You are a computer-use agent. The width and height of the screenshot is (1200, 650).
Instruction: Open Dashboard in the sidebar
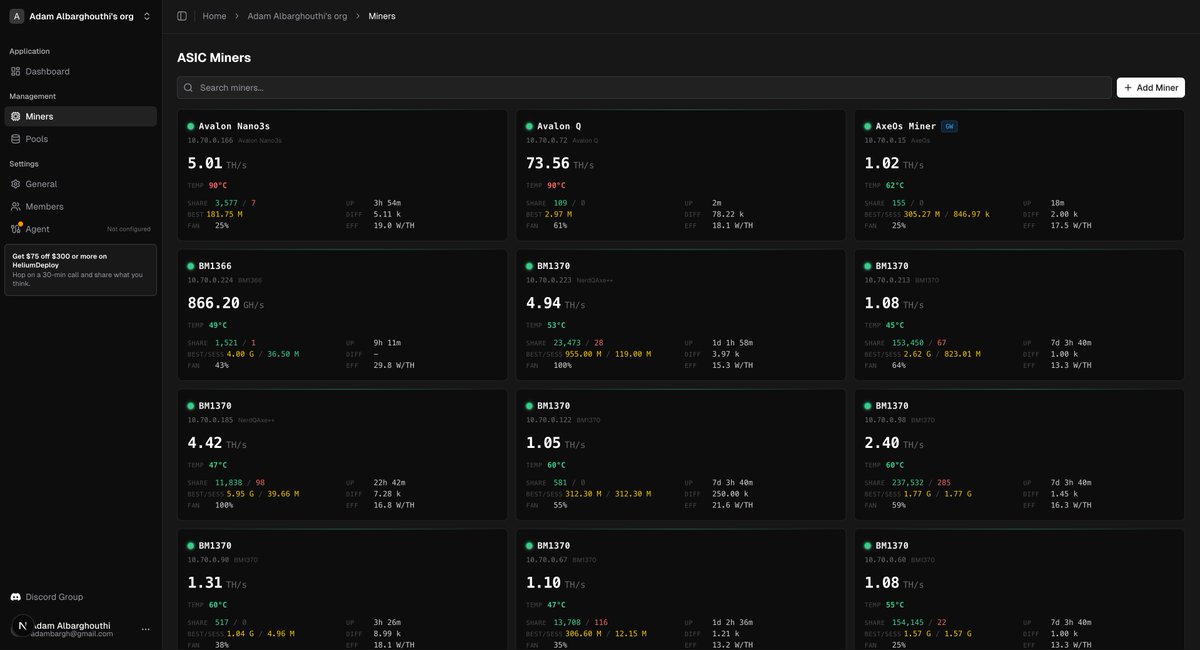[80, 72]
